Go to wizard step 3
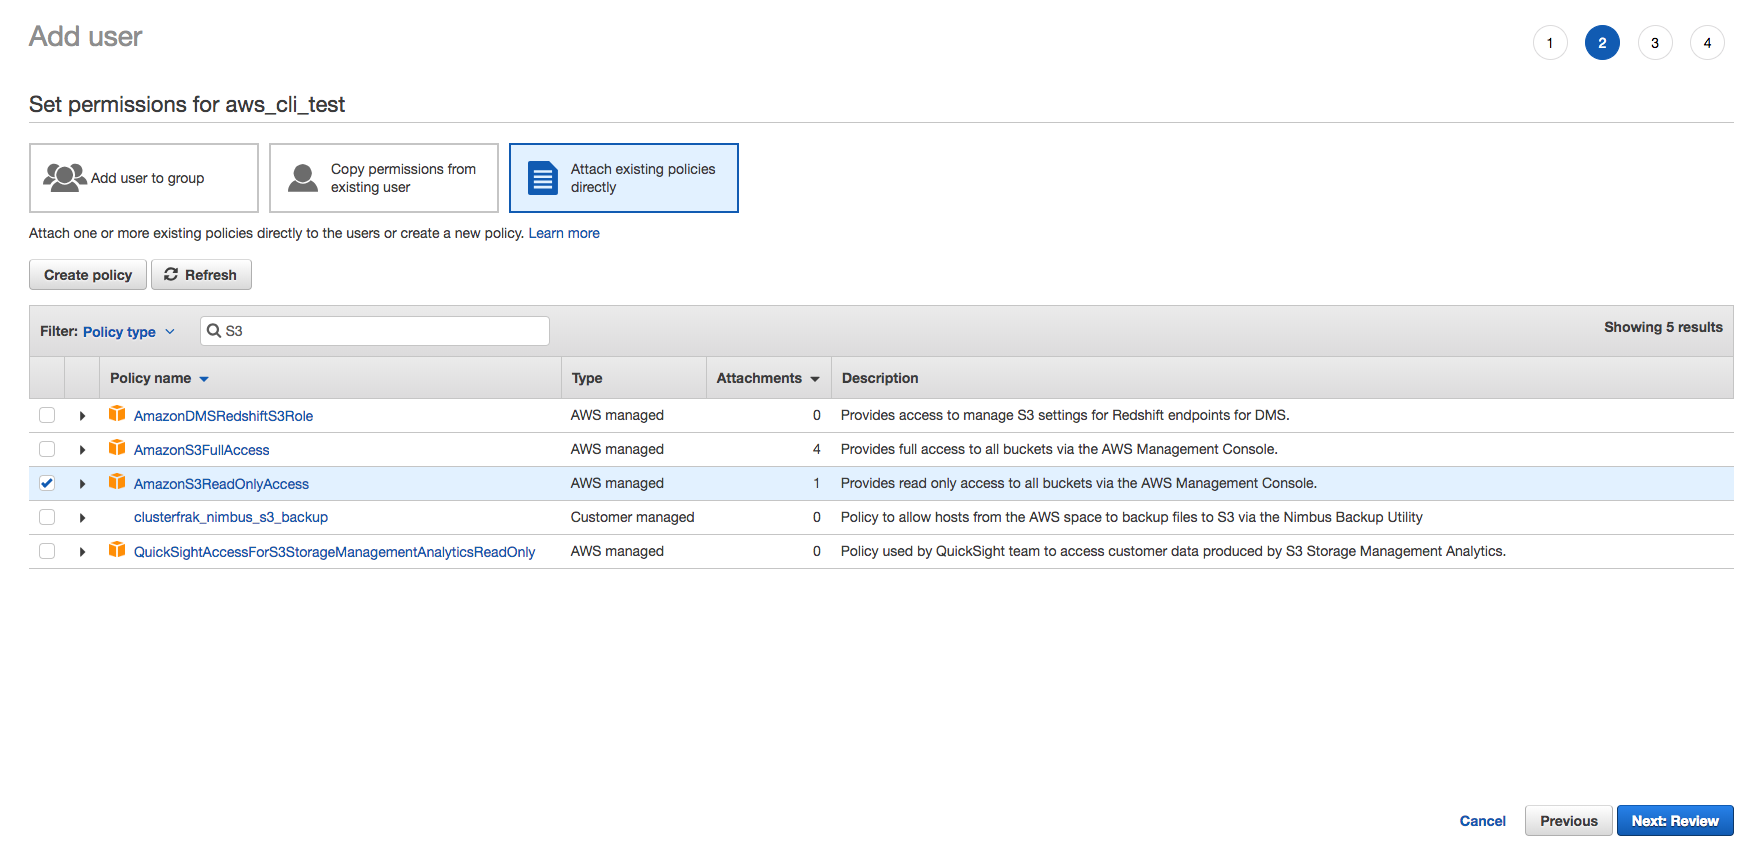 [x=1655, y=43]
